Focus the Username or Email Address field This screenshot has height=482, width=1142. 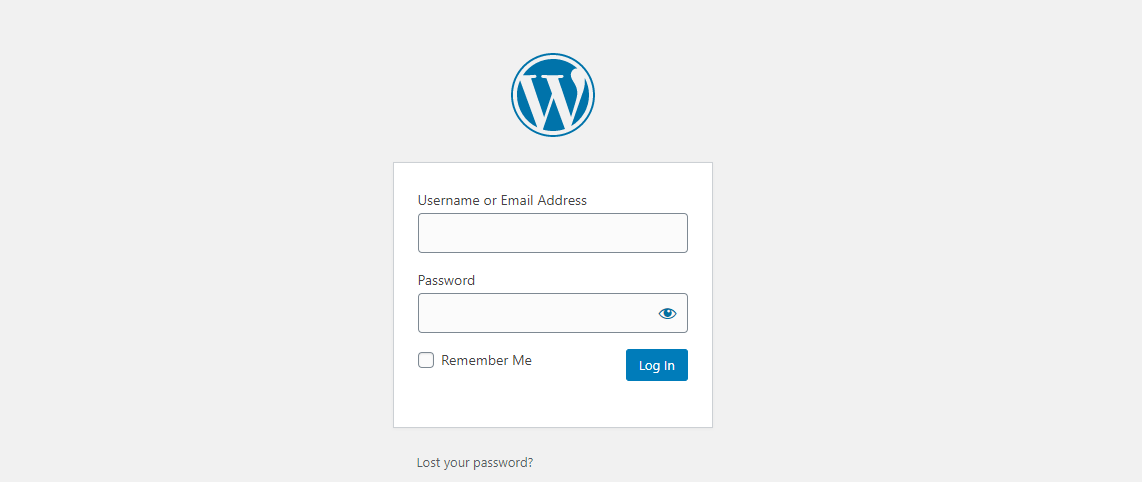[x=552, y=233]
